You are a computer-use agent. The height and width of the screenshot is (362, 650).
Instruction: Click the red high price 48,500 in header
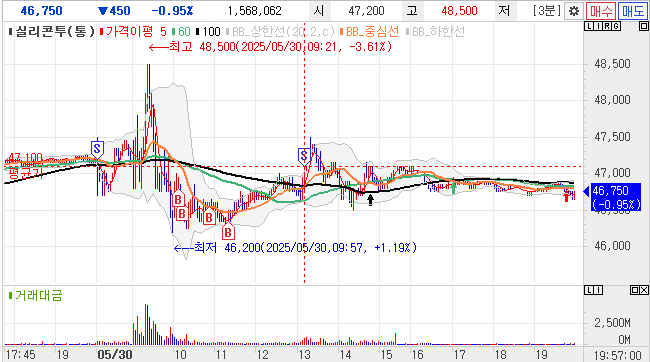point(459,10)
